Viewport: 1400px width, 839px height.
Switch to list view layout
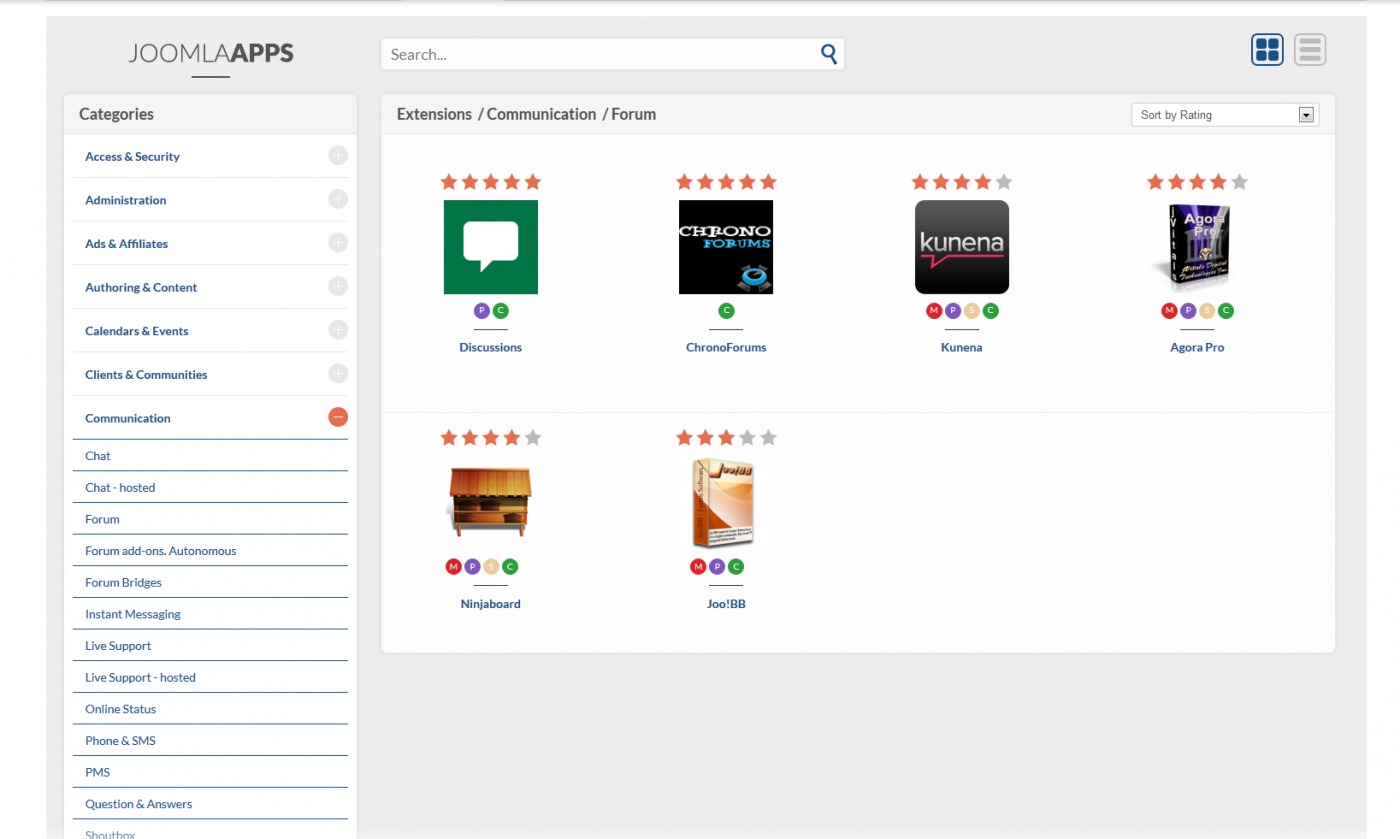coord(1310,50)
